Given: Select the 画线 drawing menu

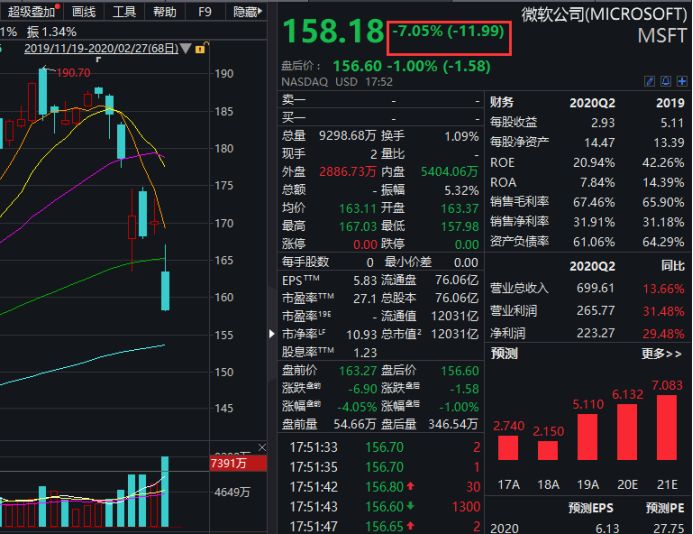Looking at the screenshot, I should pos(84,12).
